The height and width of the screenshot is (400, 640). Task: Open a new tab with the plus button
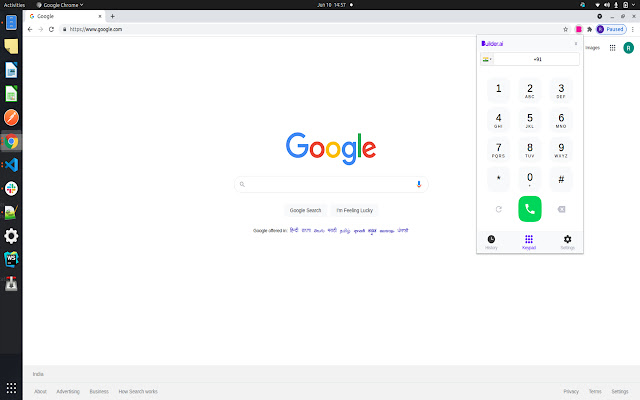tap(112, 16)
